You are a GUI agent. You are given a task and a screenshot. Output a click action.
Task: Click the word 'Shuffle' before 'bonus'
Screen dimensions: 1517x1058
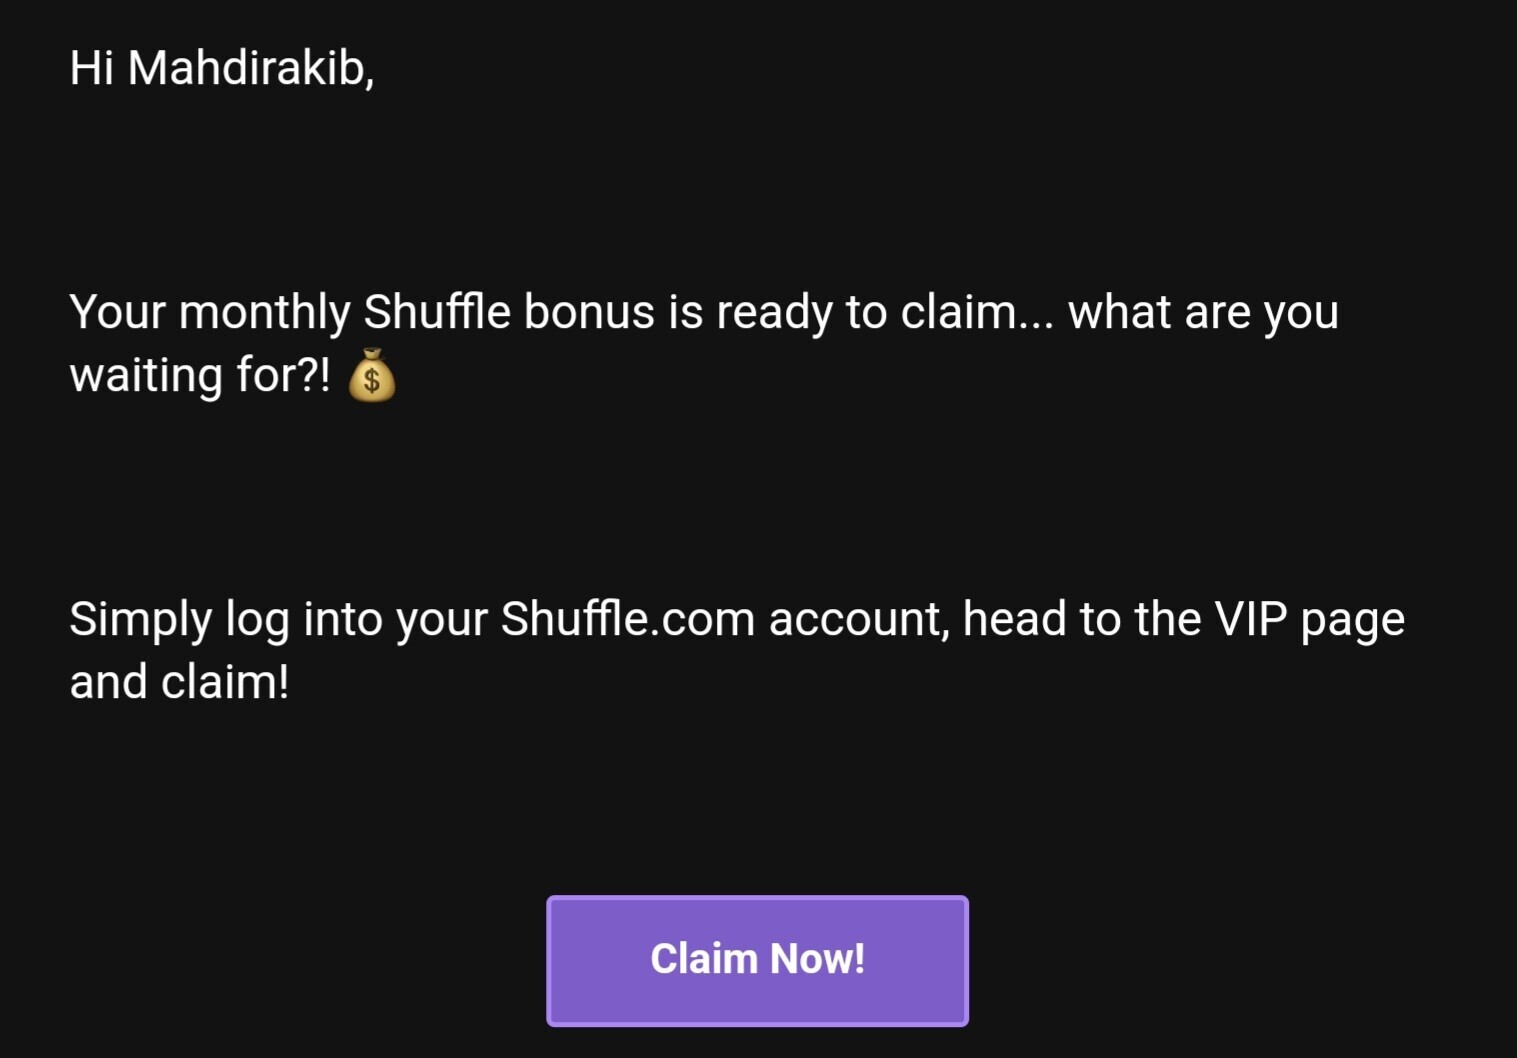pyautogui.click(x=437, y=311)
